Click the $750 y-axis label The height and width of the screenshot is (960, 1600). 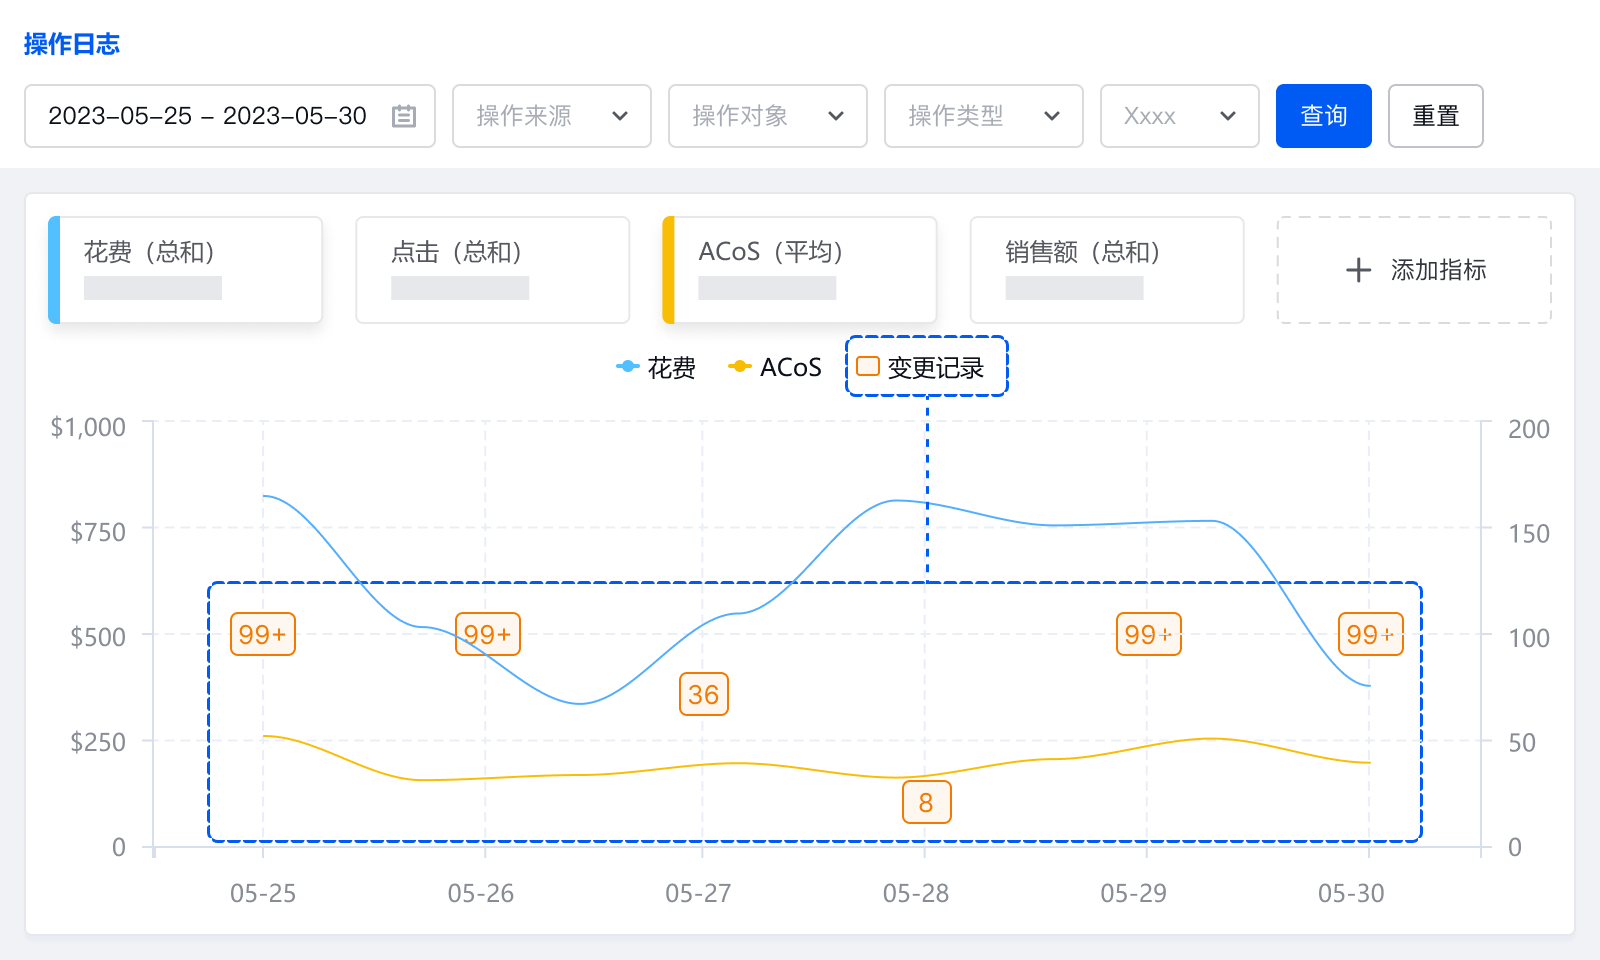tap(98, 532)
